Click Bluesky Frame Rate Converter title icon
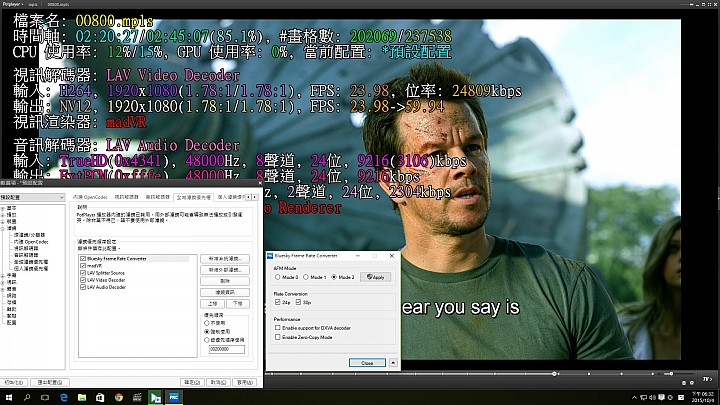Image resolution: width=720 pixels, height=405 pixels. pos(270,256)
